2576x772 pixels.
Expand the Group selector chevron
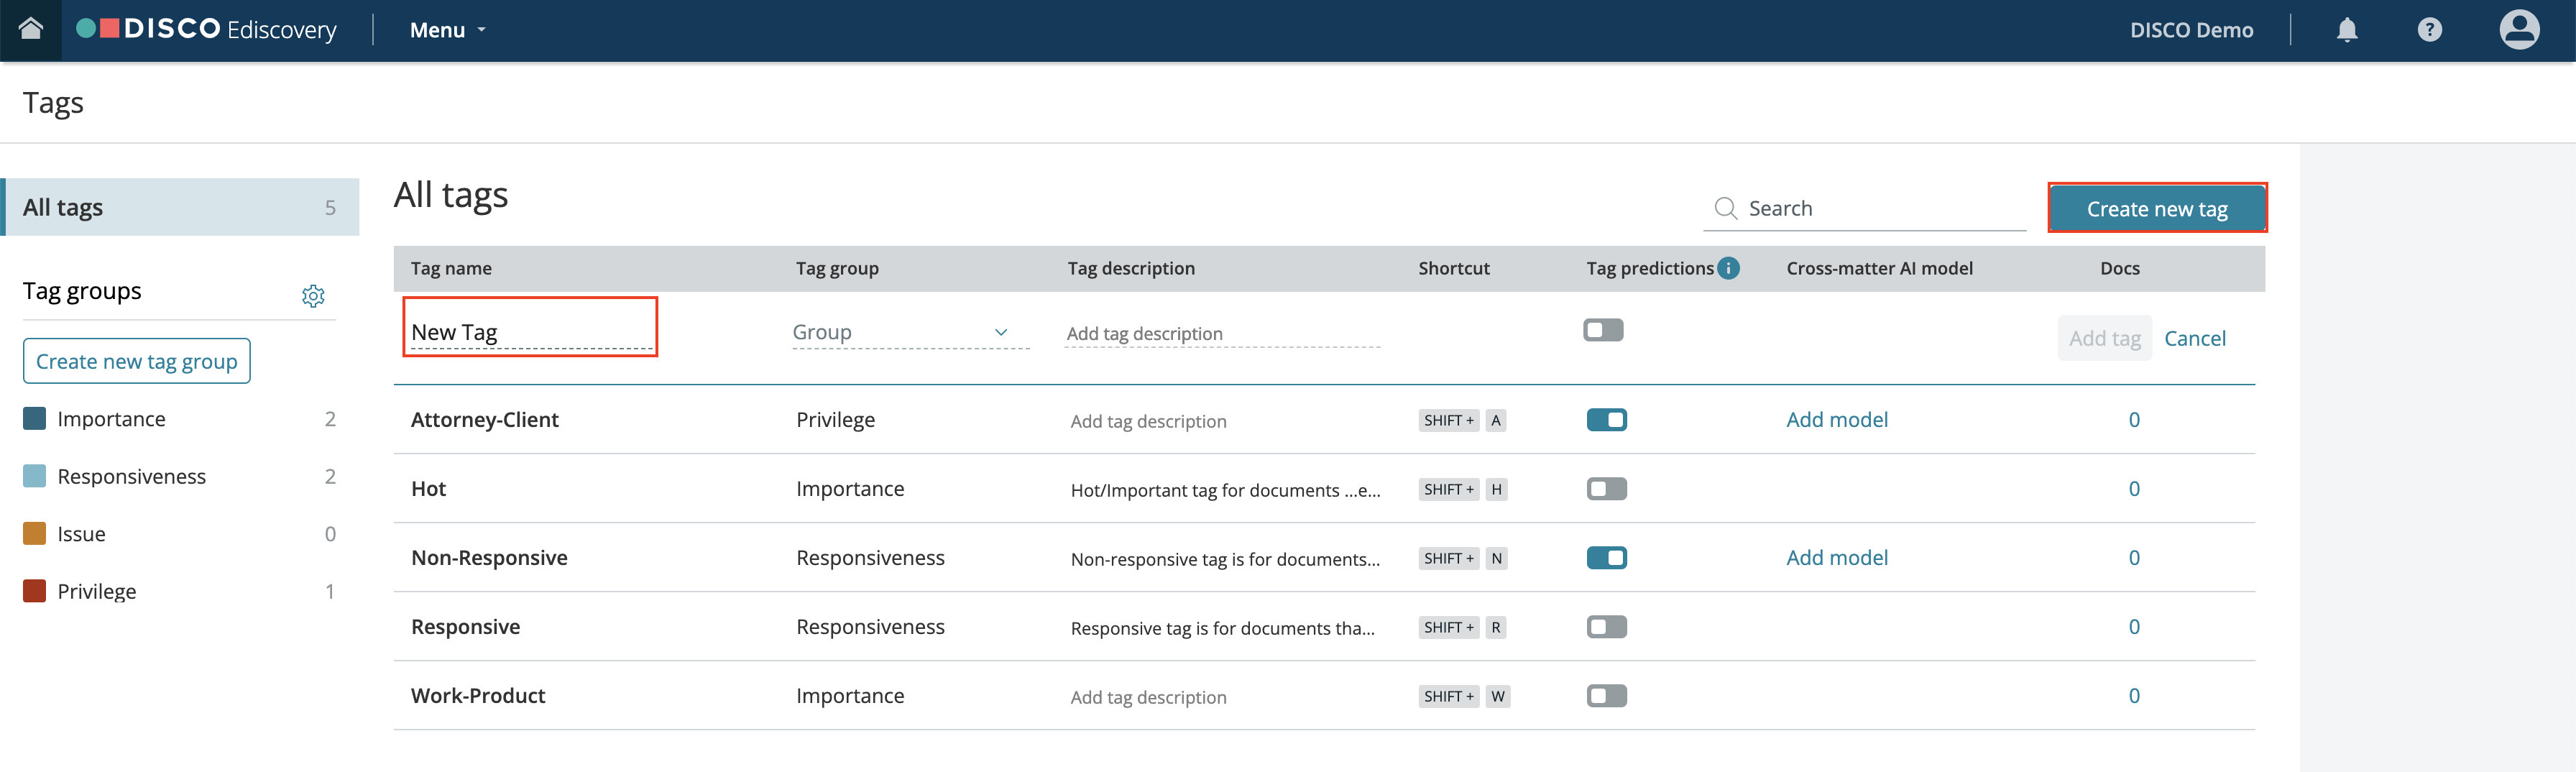click(x=999, y=331)
